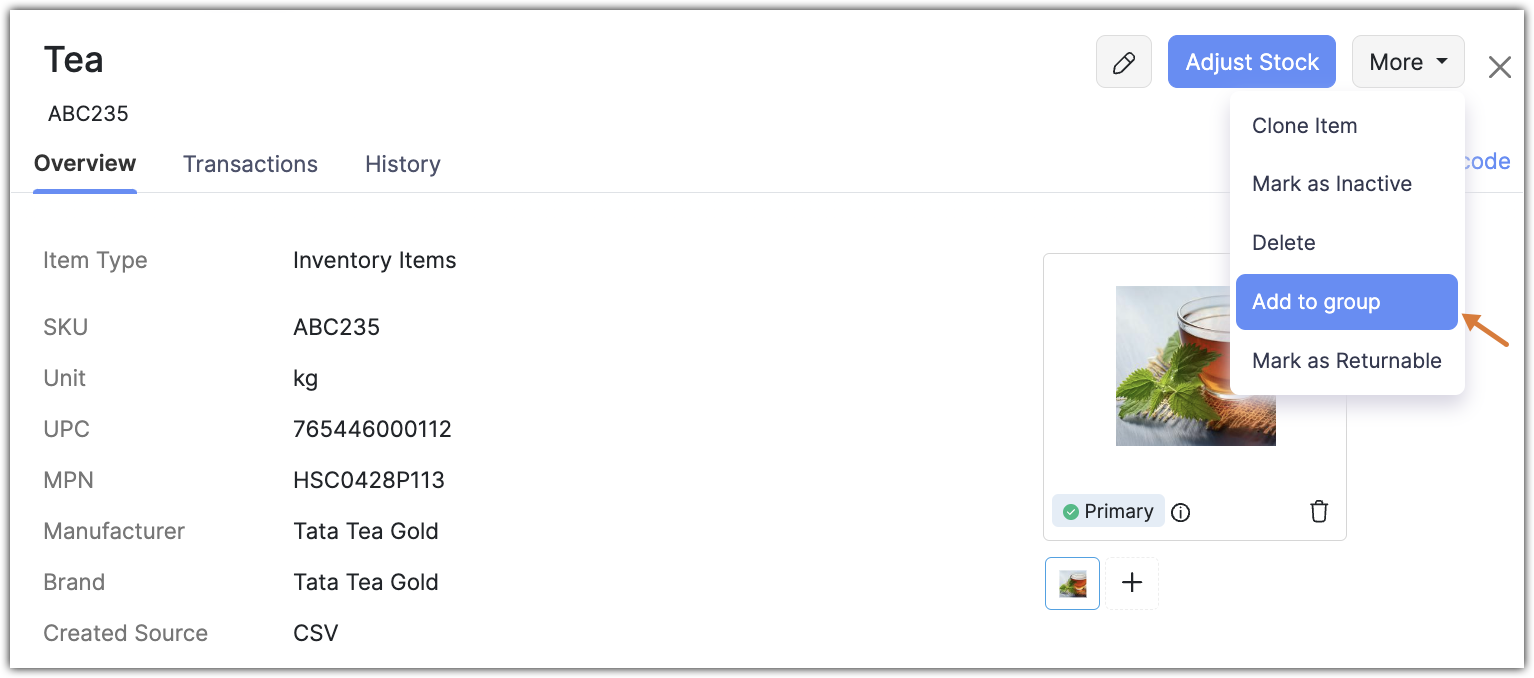Select the small tea image thumbnail
The image size is (1534, 678).
click(x=1072, y=583)
